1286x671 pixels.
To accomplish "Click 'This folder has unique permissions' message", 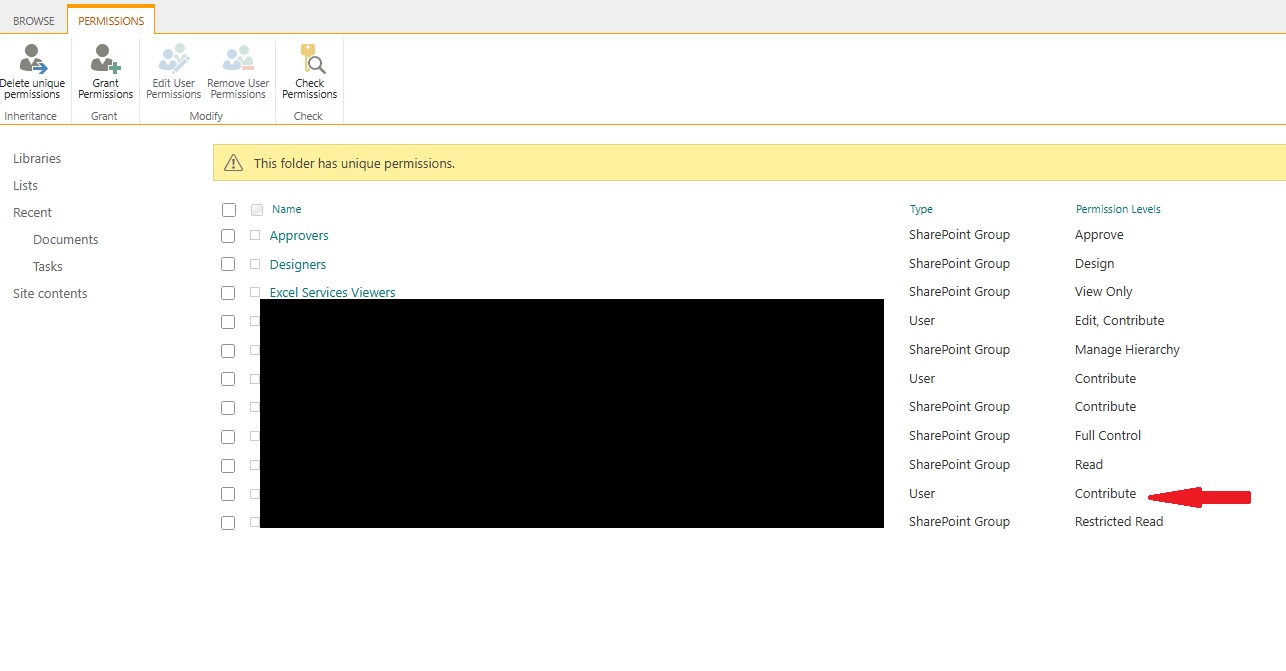I will pos(354,163).
